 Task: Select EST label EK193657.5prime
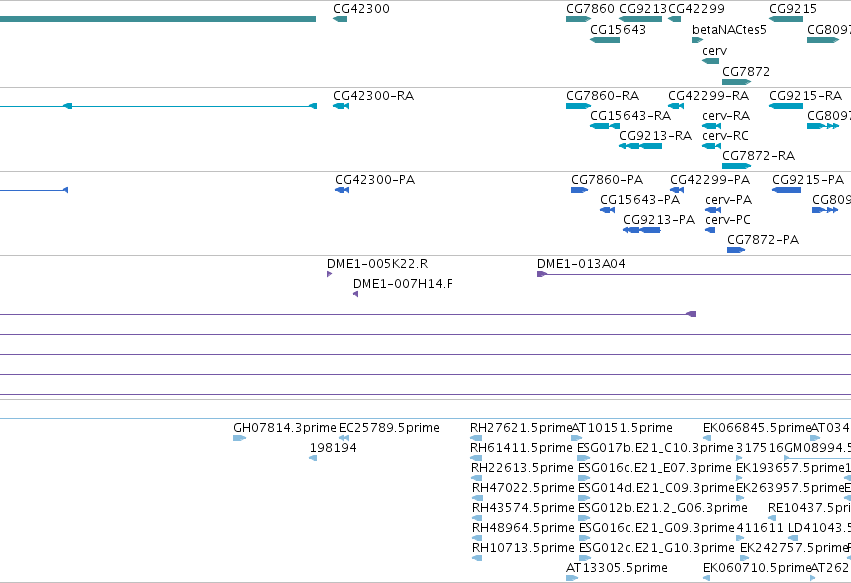790,468
